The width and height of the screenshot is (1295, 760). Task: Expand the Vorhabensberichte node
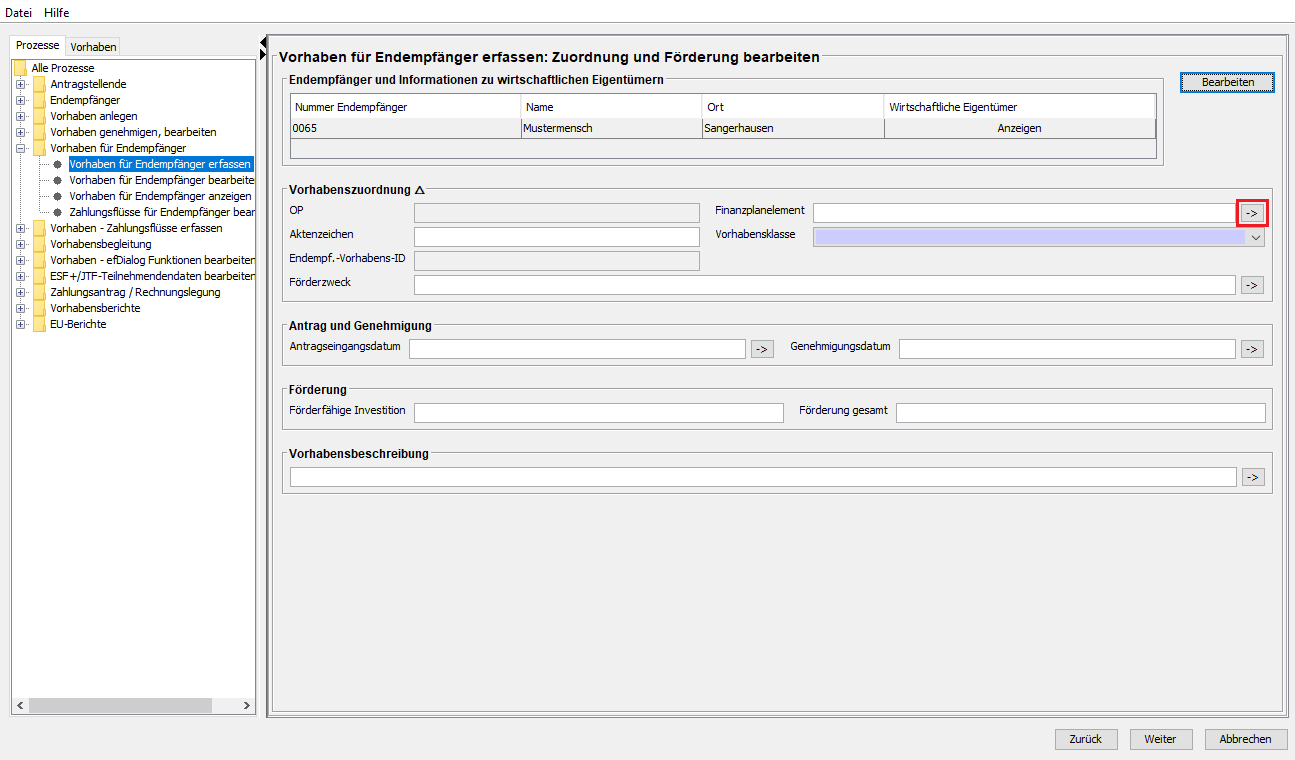pos(19,308)
